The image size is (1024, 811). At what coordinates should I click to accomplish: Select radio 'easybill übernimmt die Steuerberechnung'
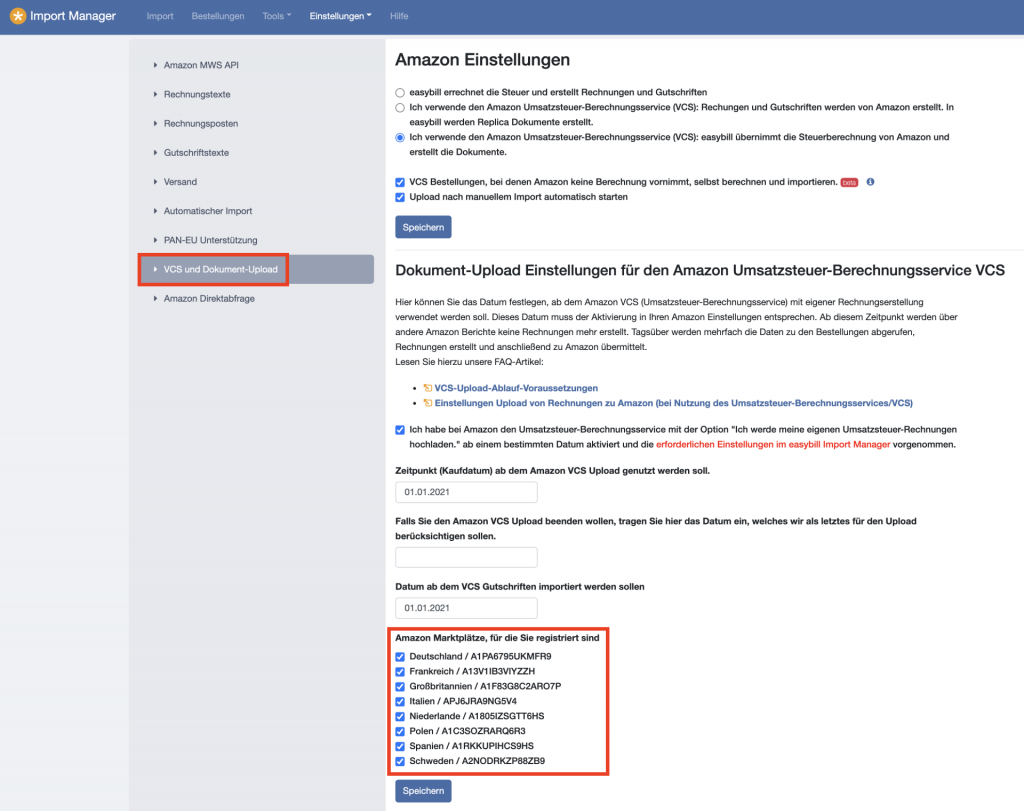400,137
